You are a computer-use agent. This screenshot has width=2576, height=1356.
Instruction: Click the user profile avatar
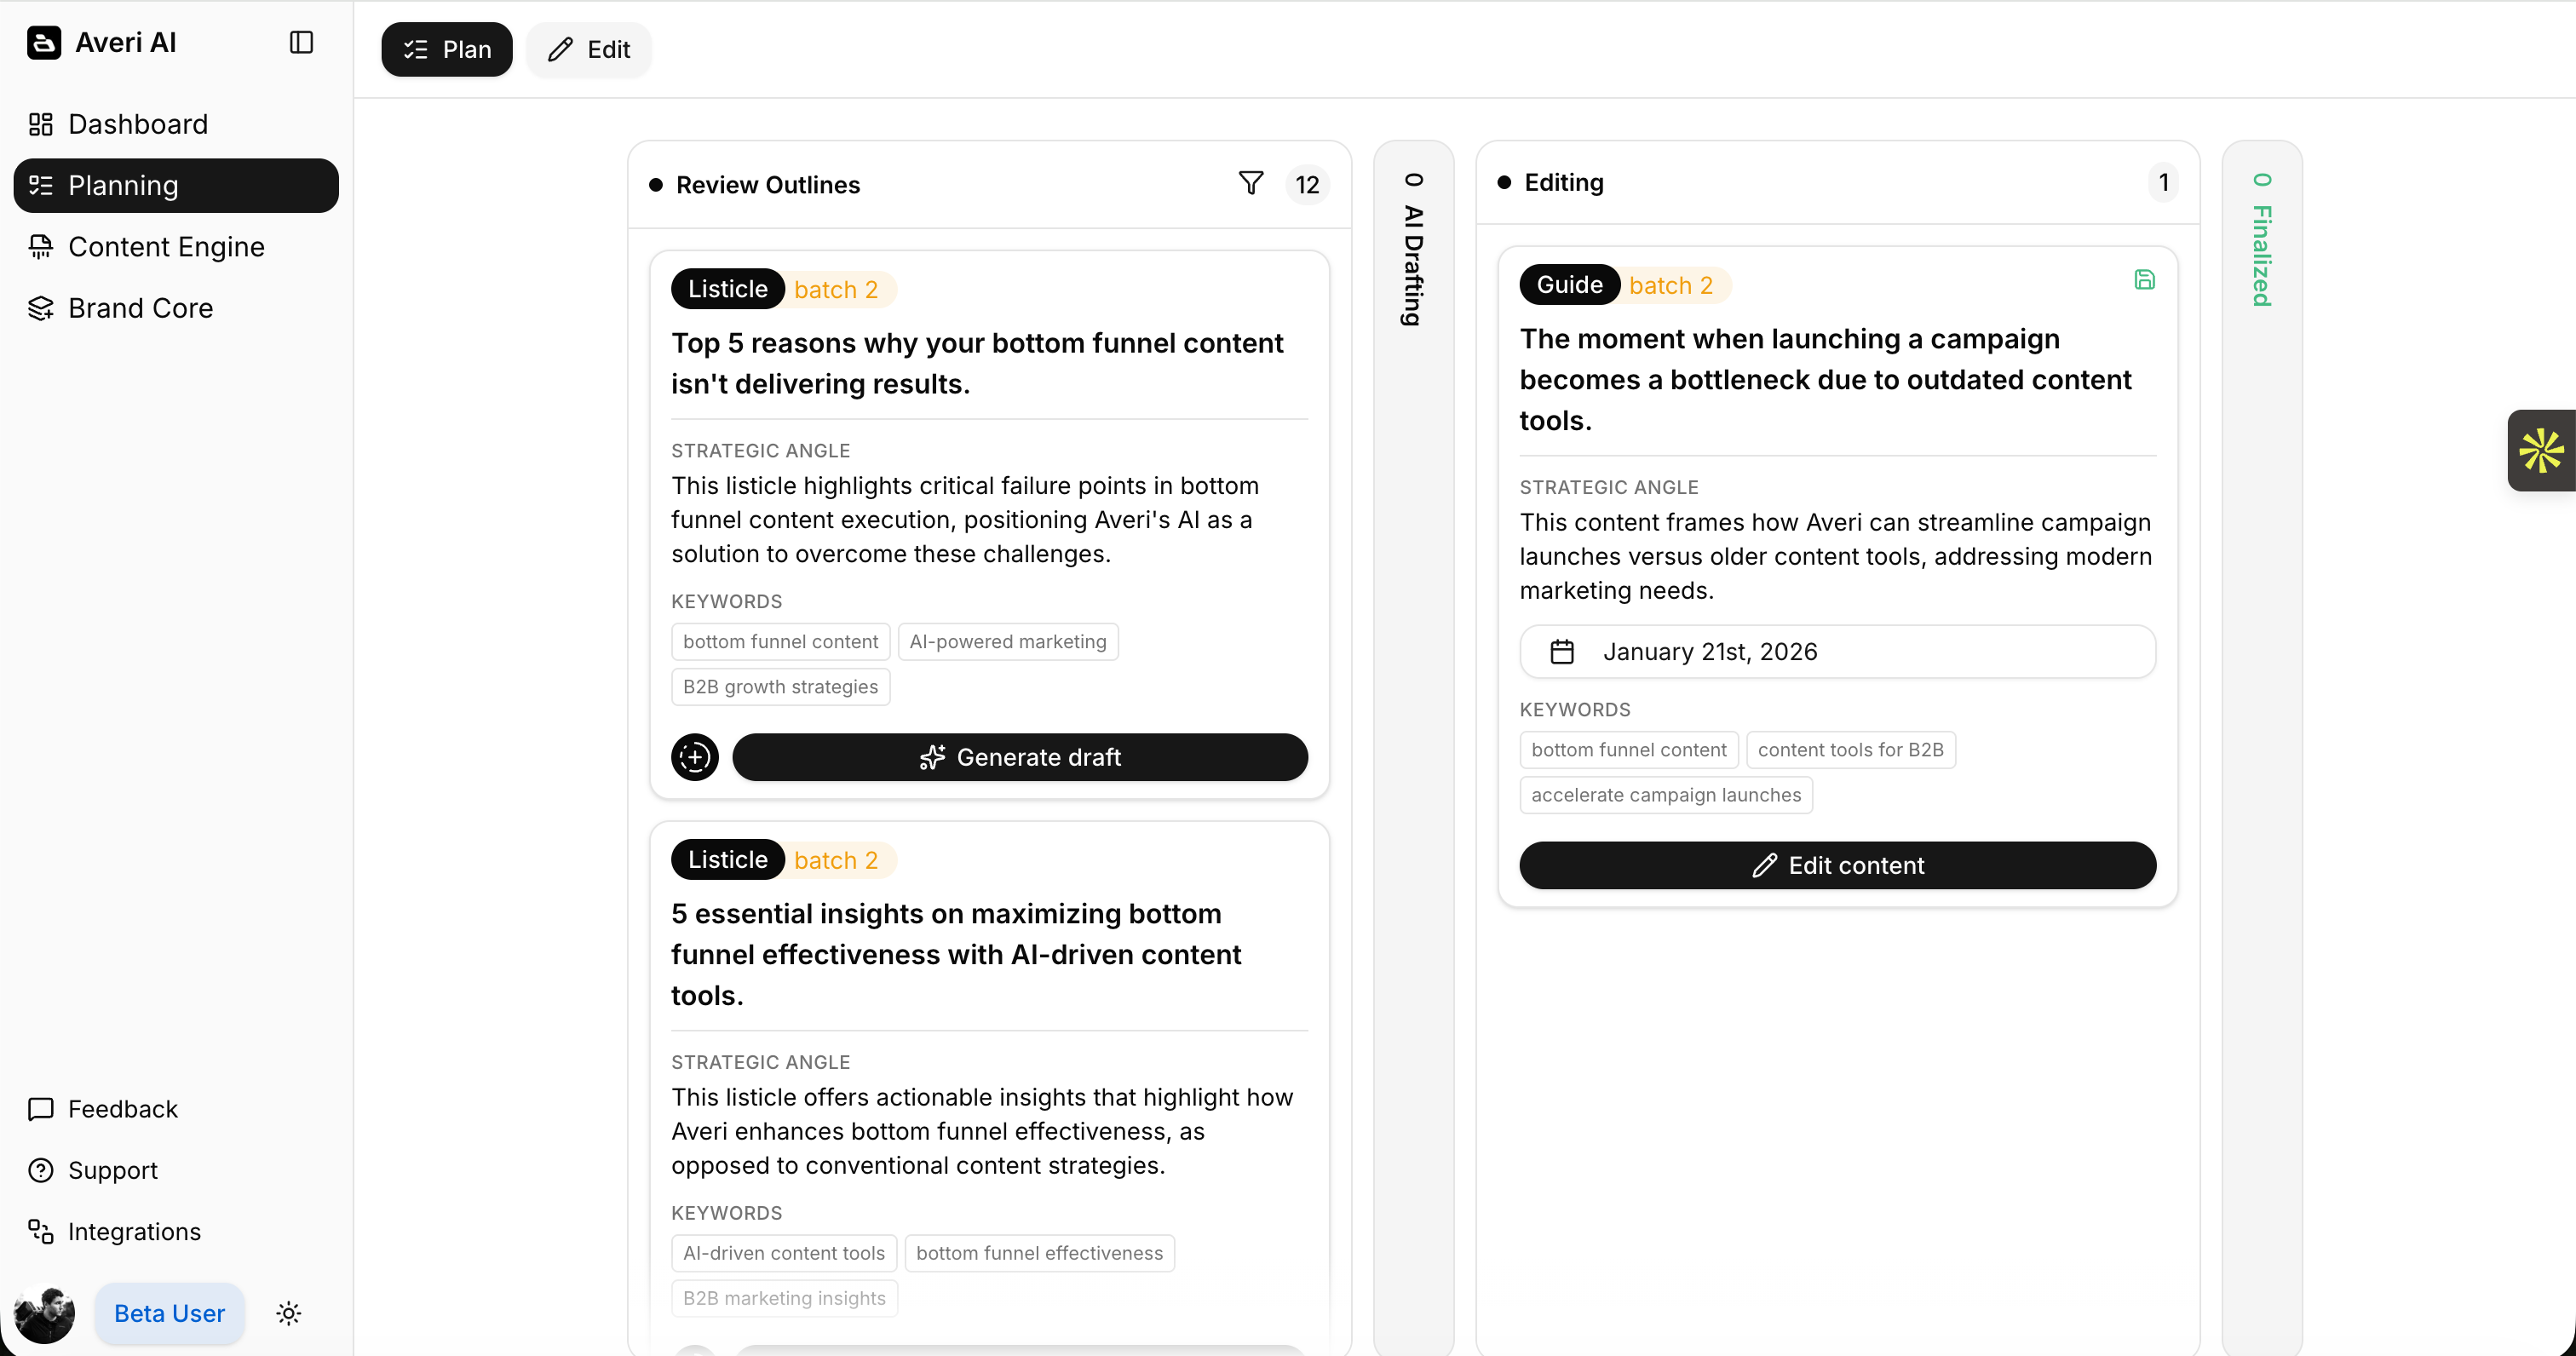44,1313
